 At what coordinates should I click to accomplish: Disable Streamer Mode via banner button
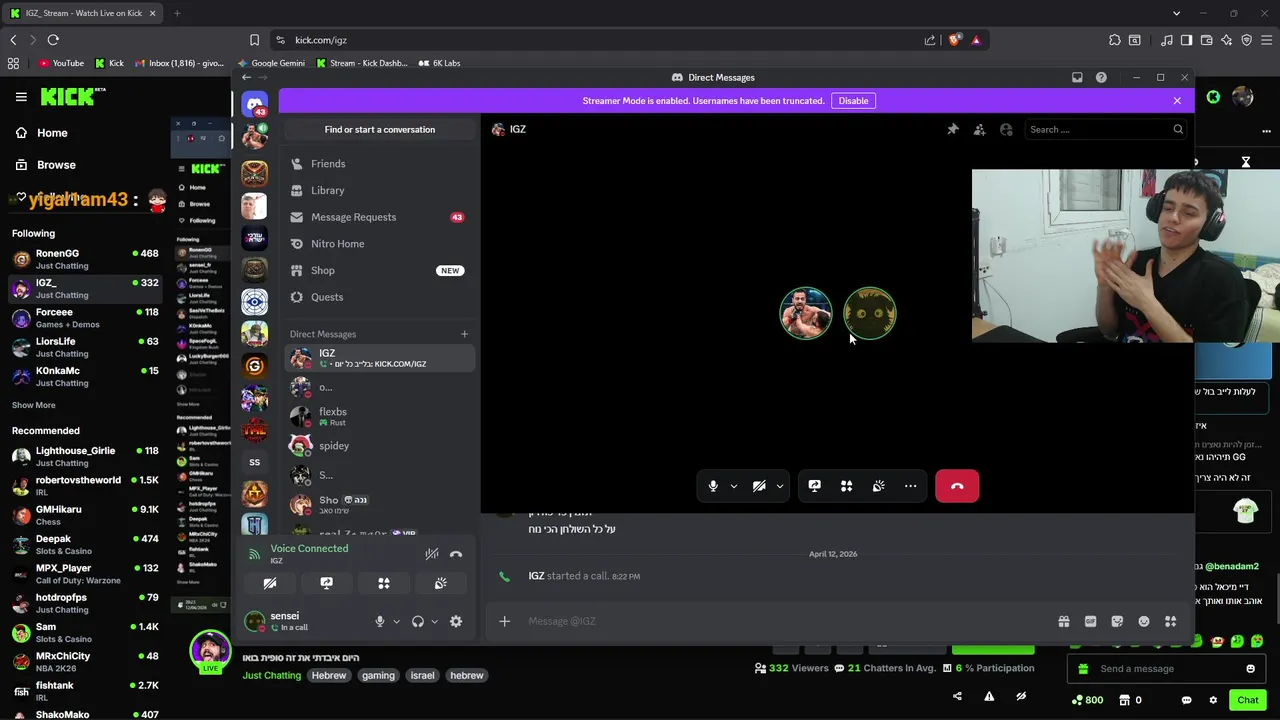point(853,100)
